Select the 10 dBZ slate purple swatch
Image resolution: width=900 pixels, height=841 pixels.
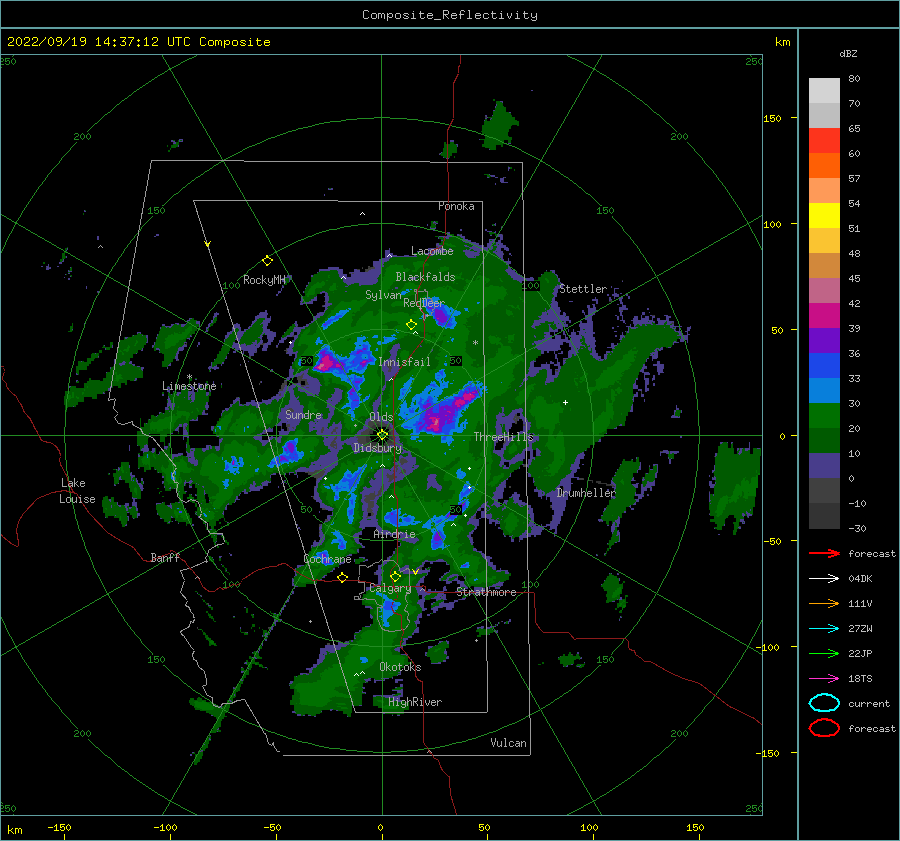(x=824, y=466)
